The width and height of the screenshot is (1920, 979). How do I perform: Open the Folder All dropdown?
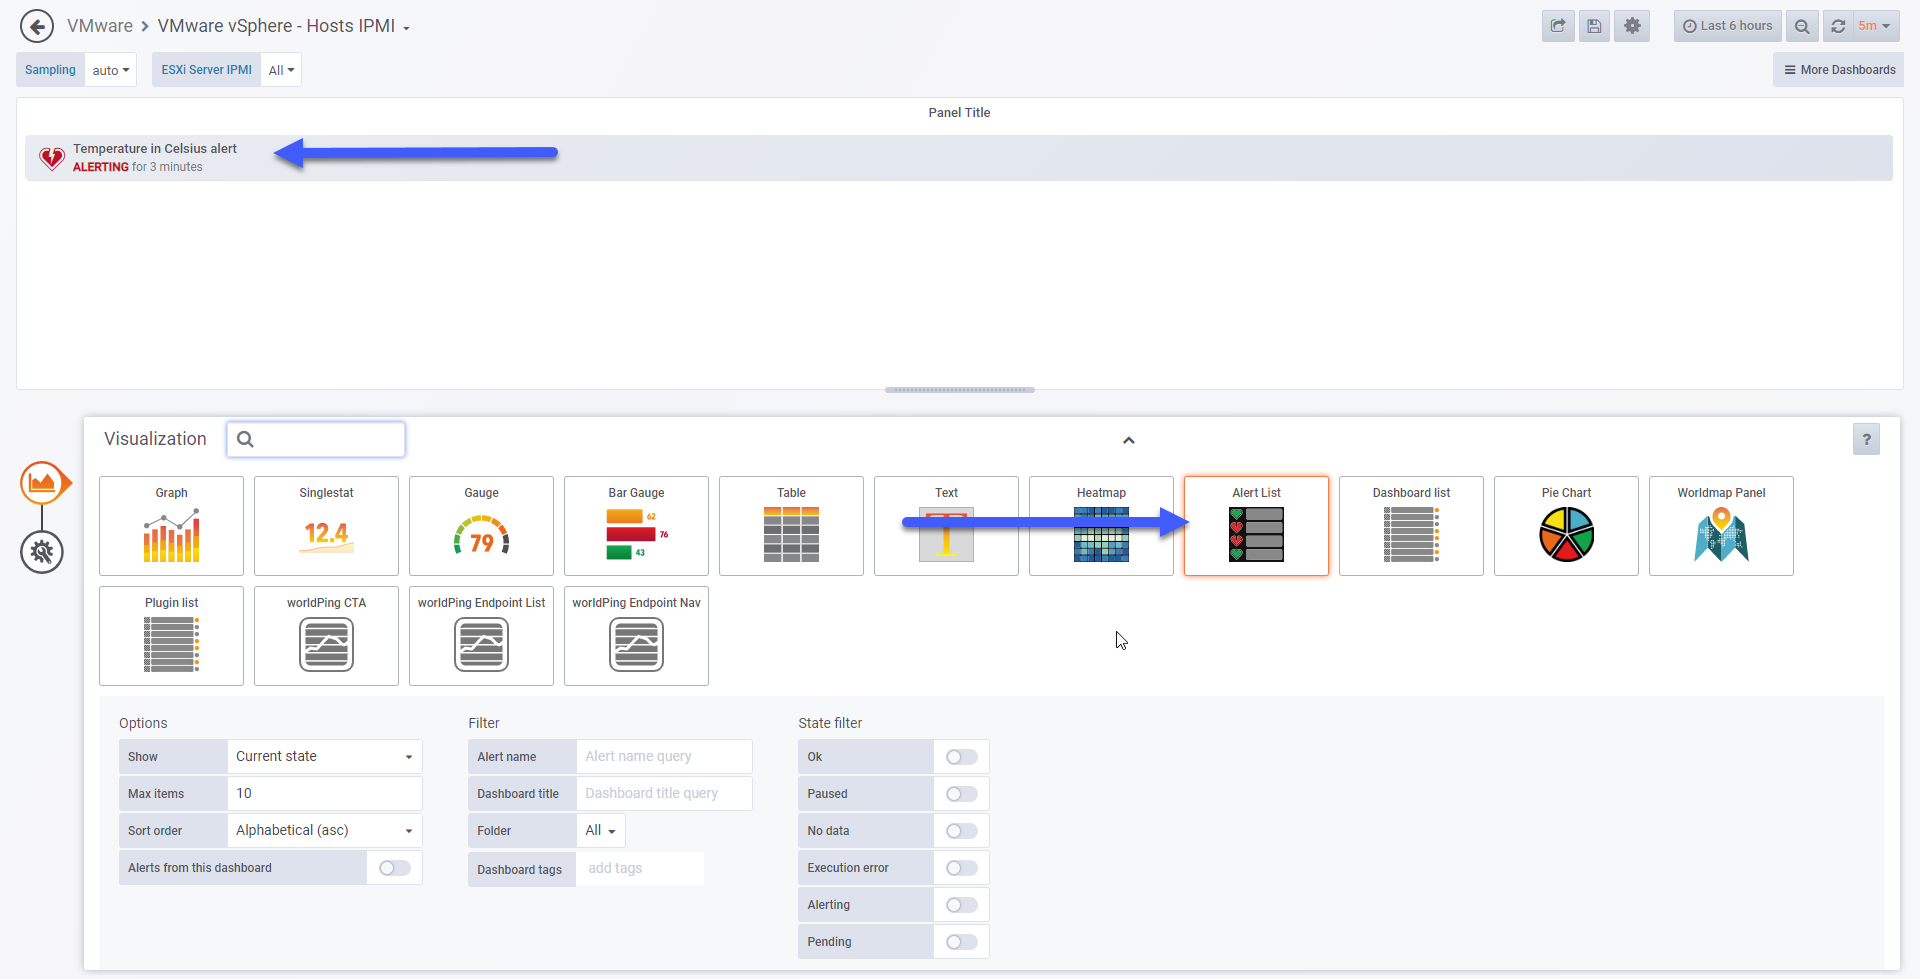[601, 831]
